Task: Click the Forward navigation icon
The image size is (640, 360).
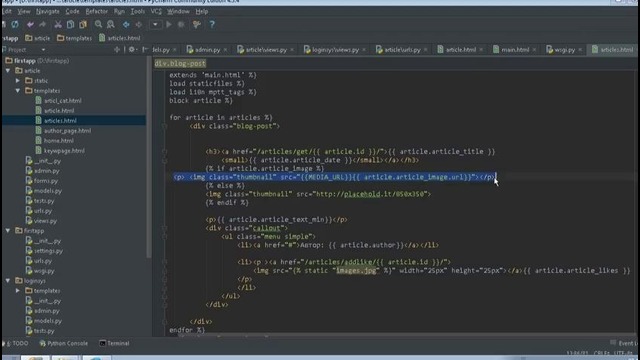Action: pyautogui.click(x=139, y=24)
